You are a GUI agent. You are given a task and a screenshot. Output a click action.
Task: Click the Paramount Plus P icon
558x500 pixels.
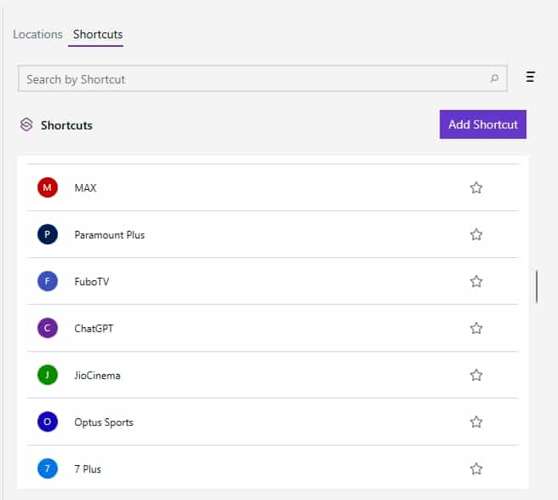point(47,234)
